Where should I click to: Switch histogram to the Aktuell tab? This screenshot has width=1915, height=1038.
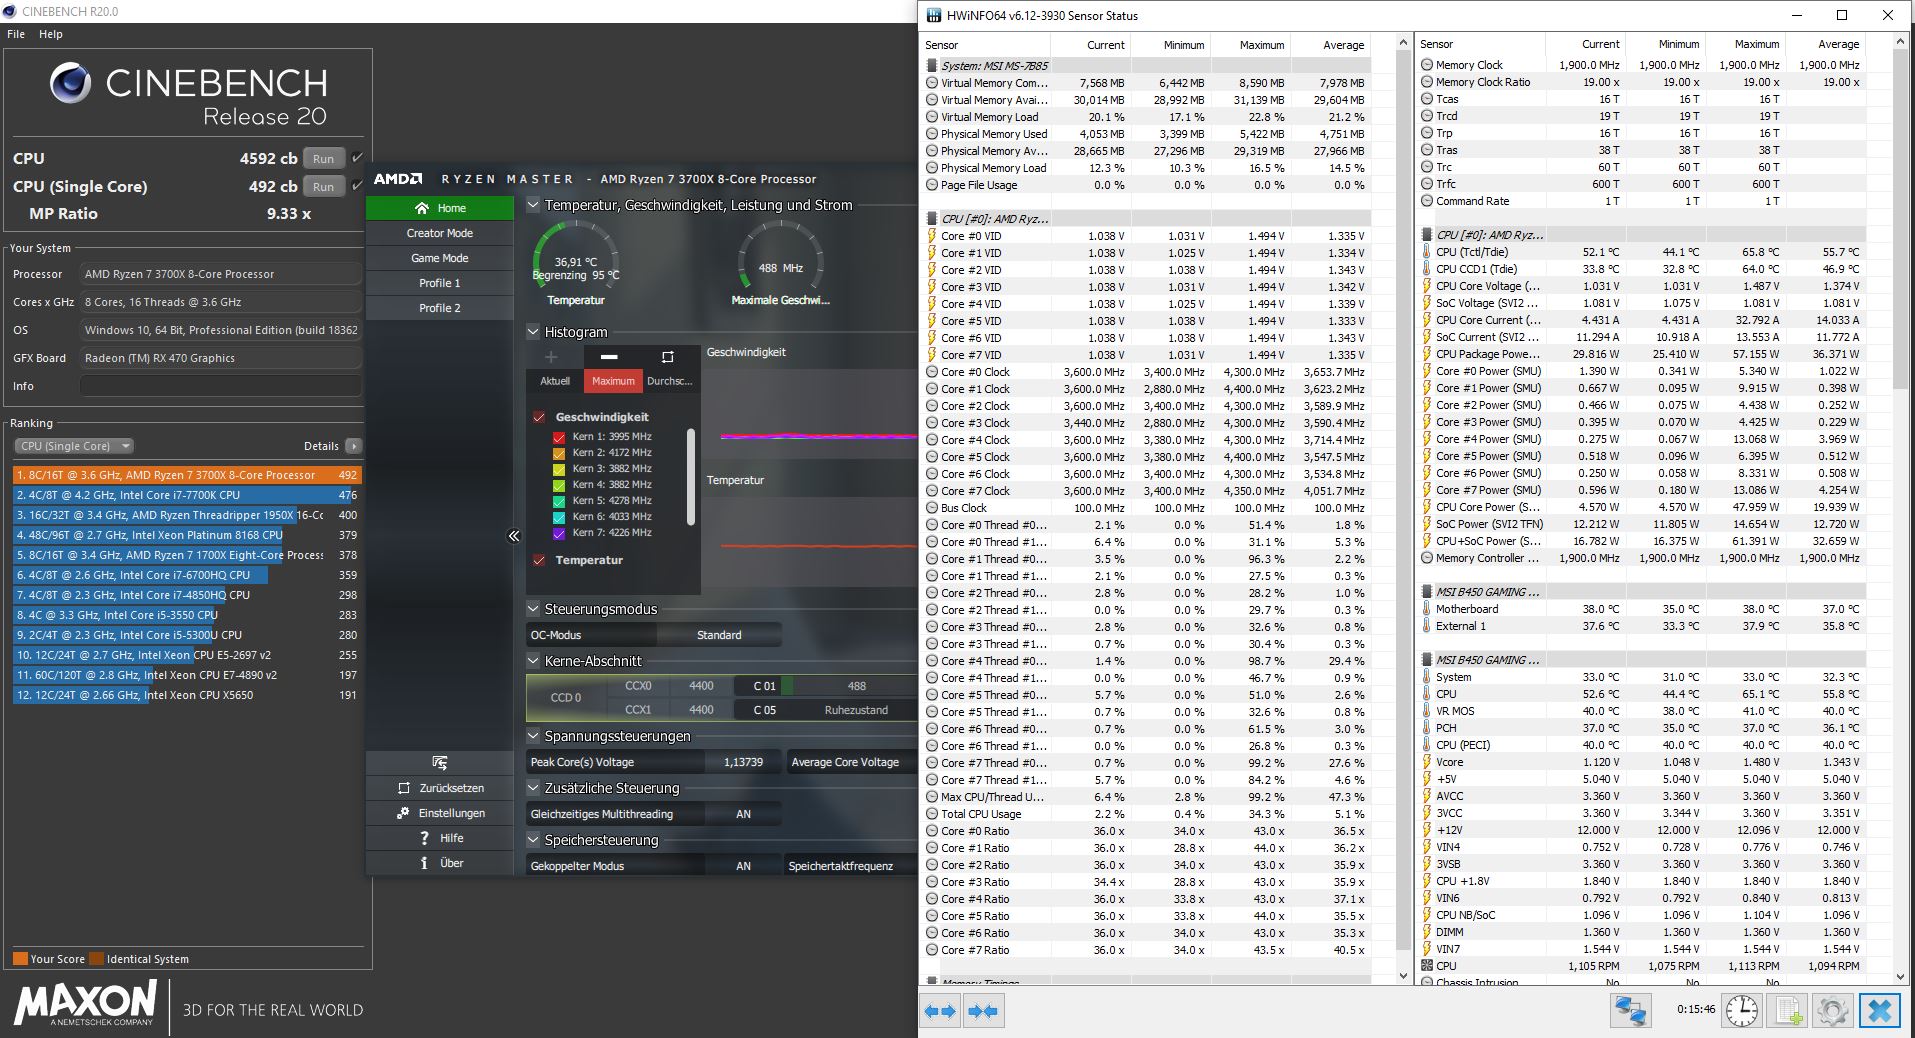[x=555, y=381]
